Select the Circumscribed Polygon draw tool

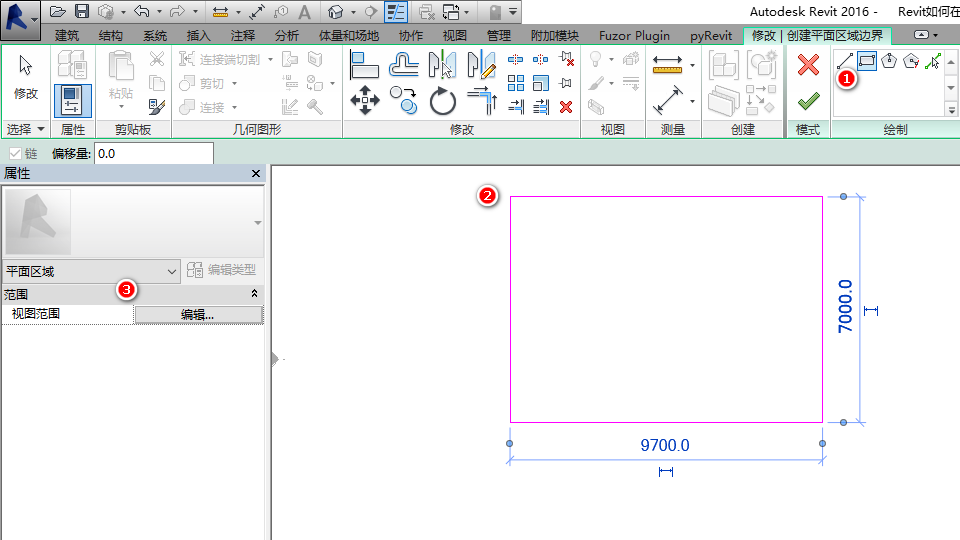point(911,61)
